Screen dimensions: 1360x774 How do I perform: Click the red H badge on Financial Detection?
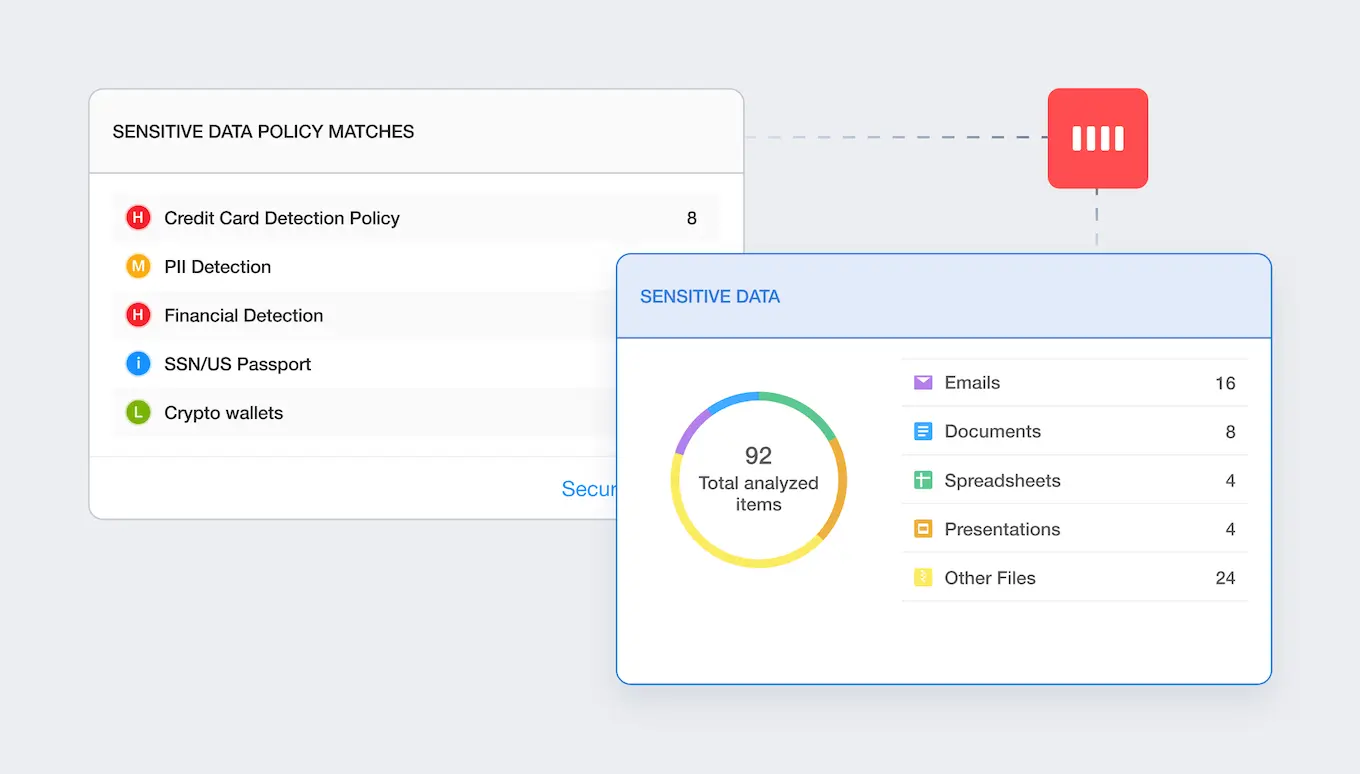(x=138, y=315)
